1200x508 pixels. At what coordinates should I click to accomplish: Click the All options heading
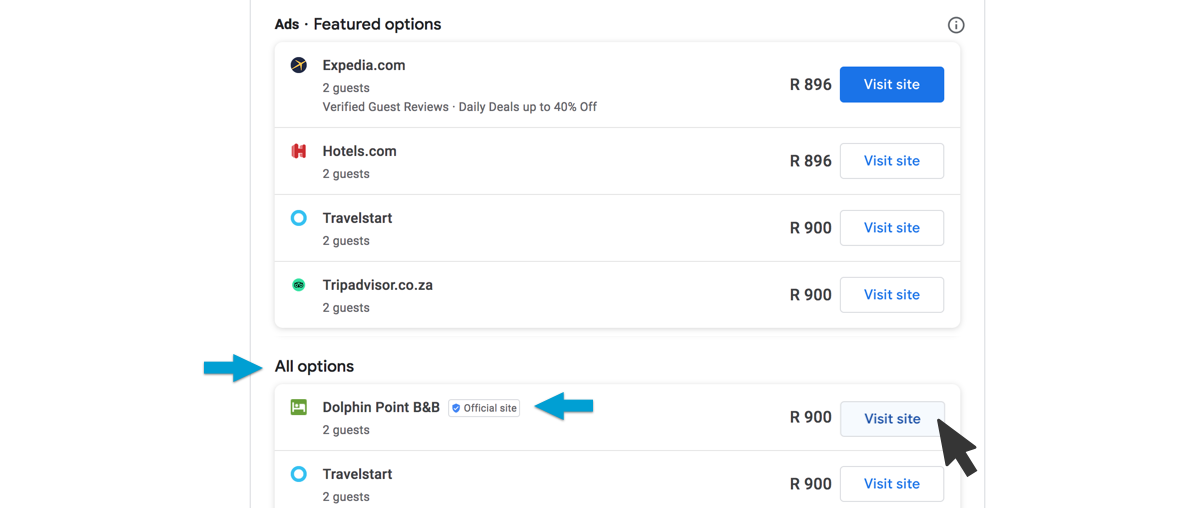pyautogui.click(x=314, y=366)
